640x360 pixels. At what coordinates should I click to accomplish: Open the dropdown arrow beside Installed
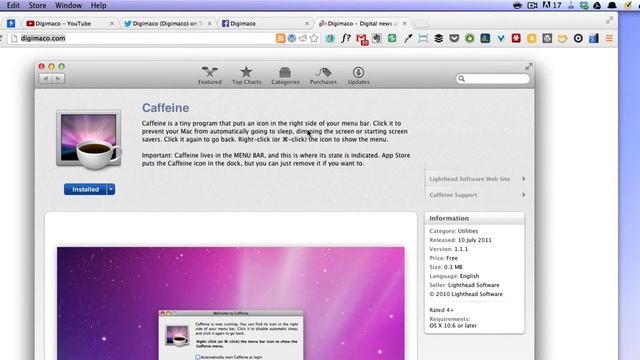tap(111, 189)
